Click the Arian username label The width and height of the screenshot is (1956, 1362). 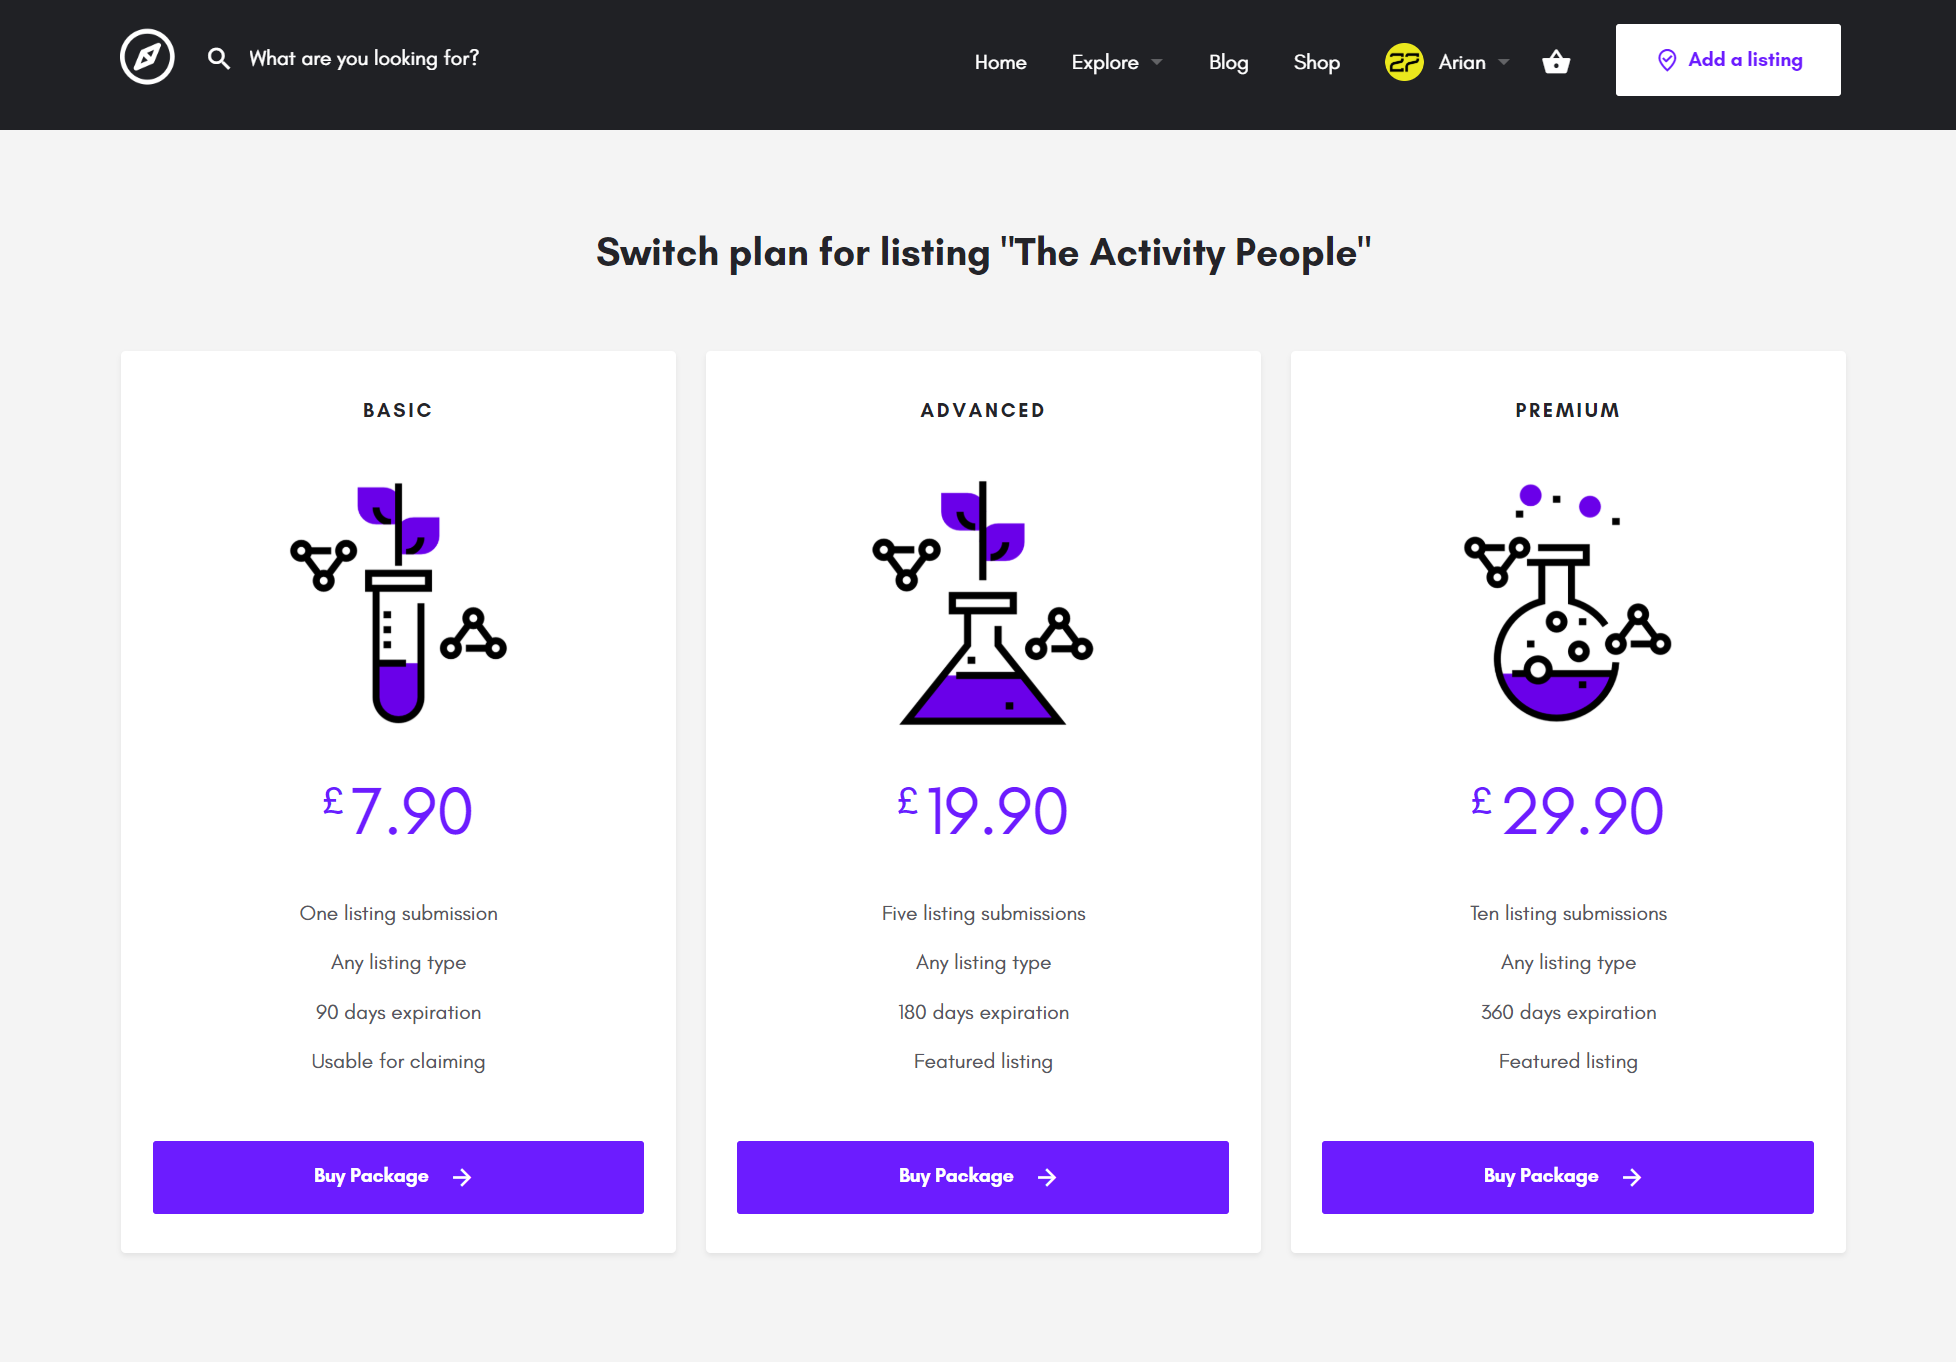coord(1462,62)
